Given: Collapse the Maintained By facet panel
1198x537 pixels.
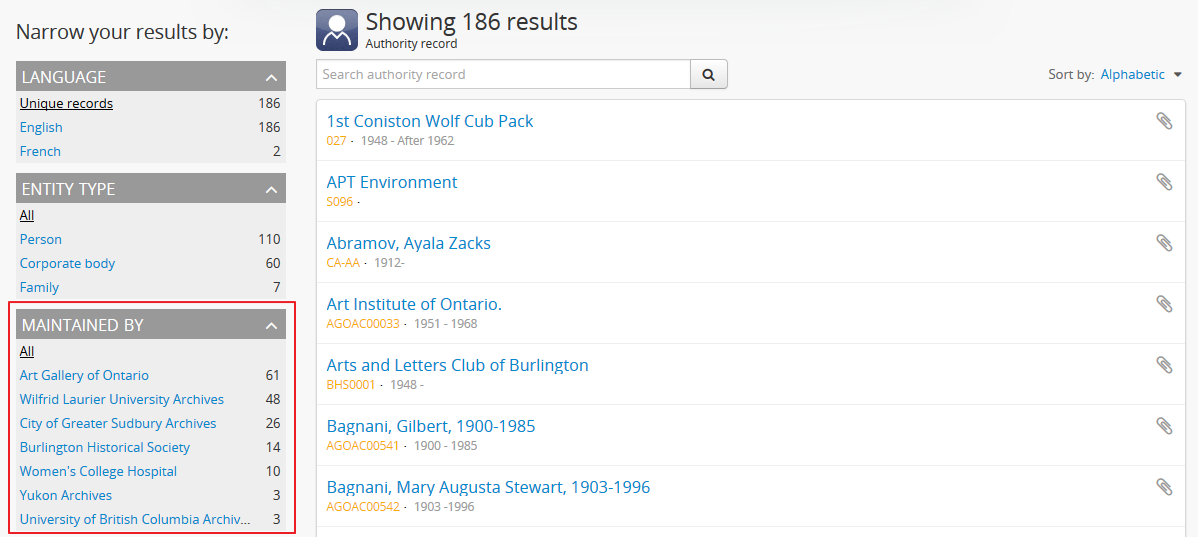Looking at the screenshot, I should (x=270, y=325).
